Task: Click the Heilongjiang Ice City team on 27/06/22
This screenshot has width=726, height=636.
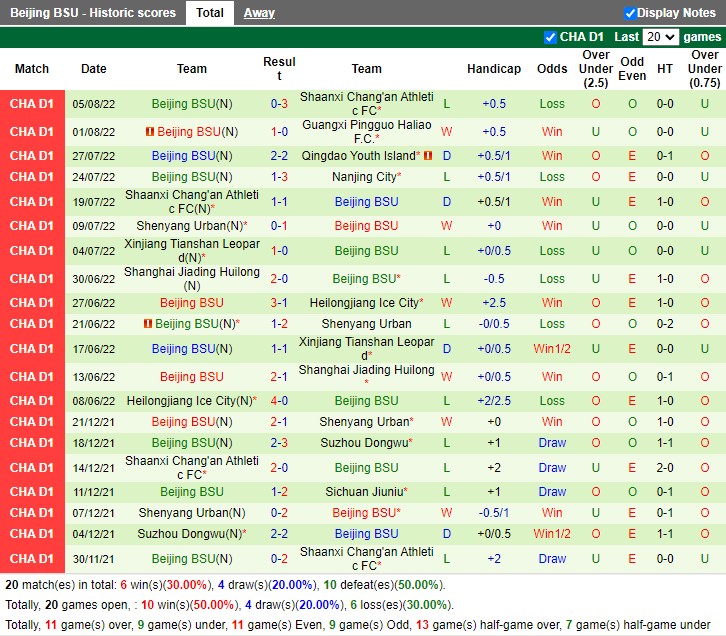Action: coord(364,303)
